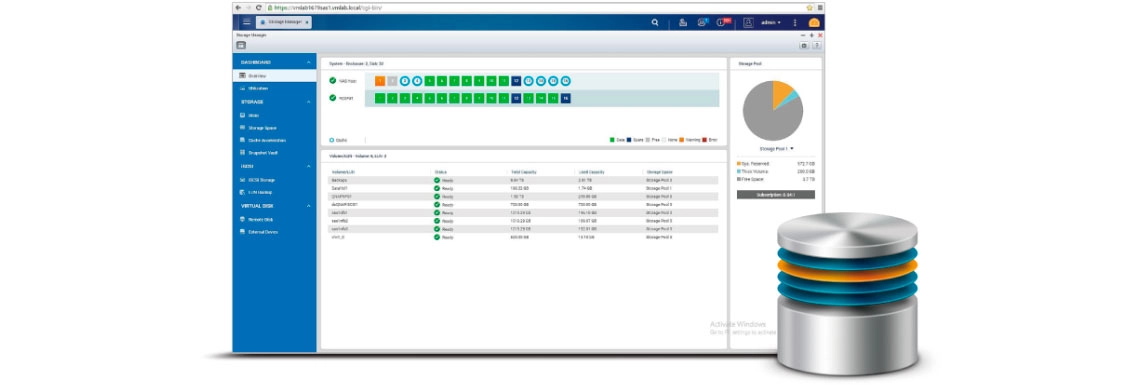
Task: Collapse the DASHBOARD sidebar section
Action: point(309,62)
